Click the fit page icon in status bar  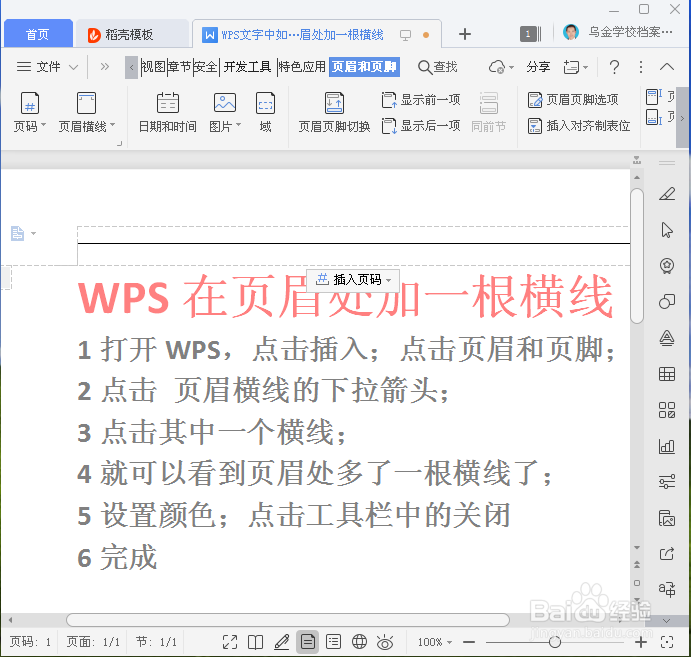pyautogui.click(x=667, y=642)
